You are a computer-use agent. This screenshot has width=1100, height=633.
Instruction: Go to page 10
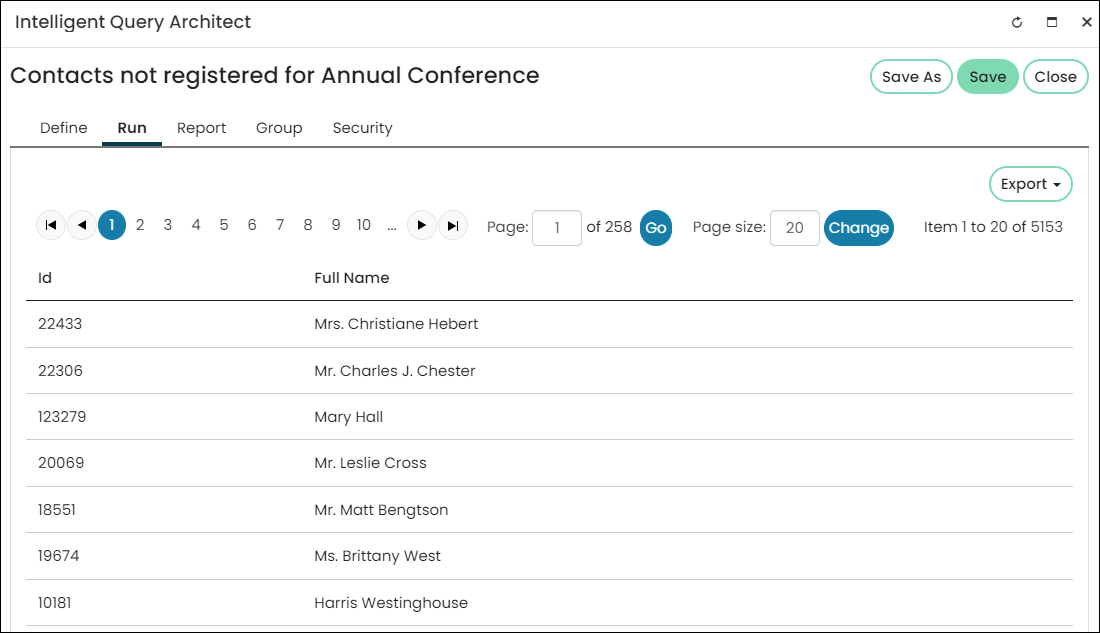pyautogui.click(x=363, y=225)
